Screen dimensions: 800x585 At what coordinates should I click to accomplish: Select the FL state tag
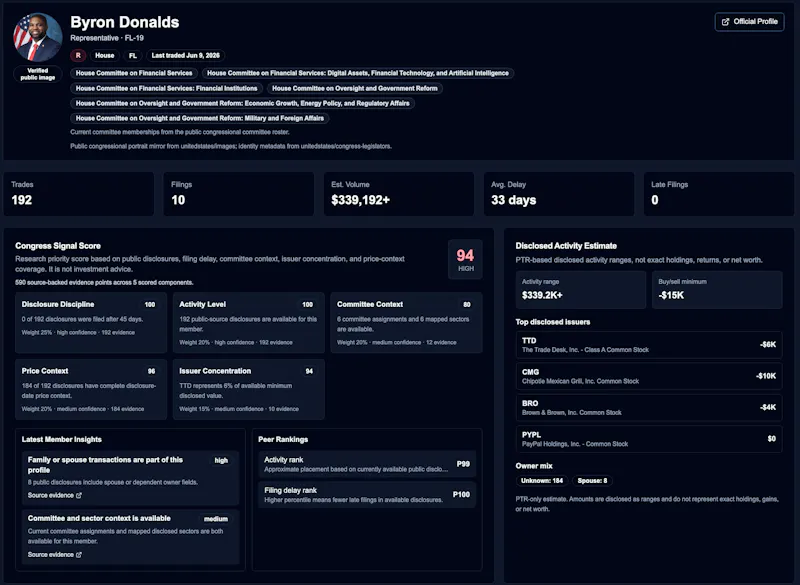(x=133, y=55)
